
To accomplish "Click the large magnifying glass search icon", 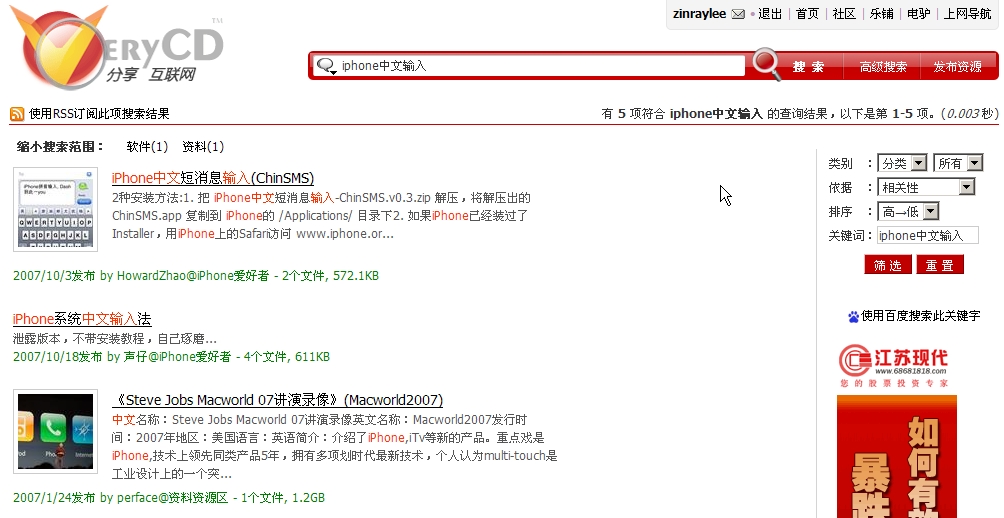I will 766,63.
